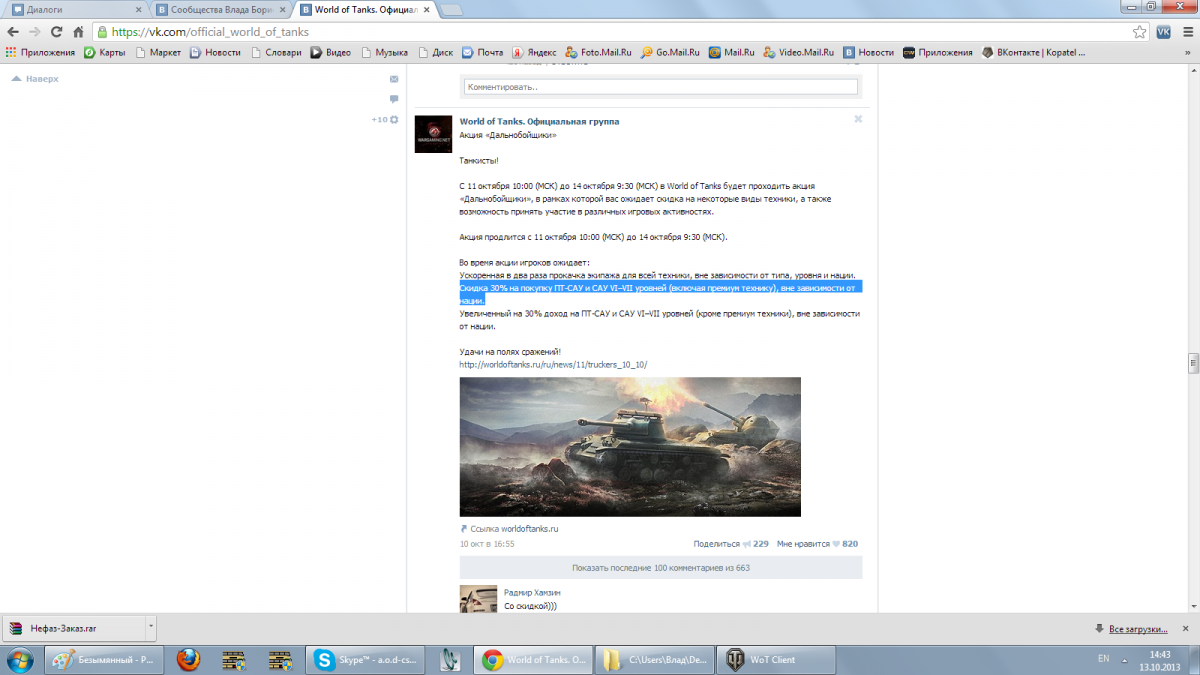Open a new browser tab
1200x675 pixels.
click(452, 9)
